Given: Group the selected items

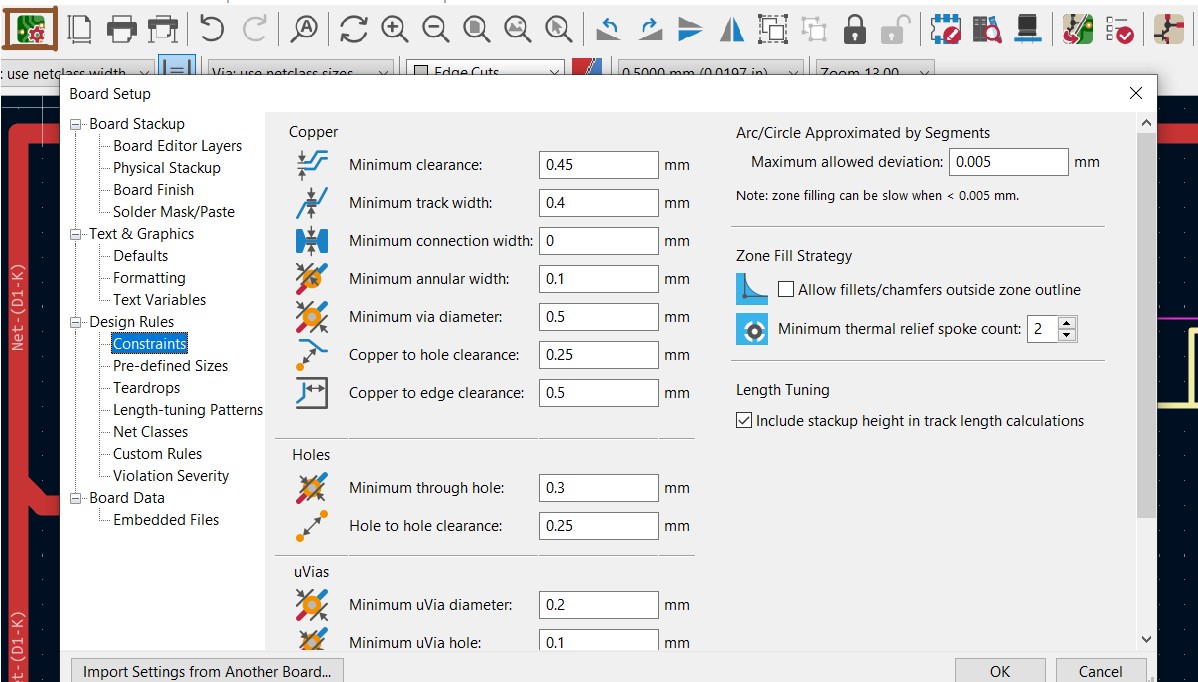Looking at the screenshot, I should 773,29.
